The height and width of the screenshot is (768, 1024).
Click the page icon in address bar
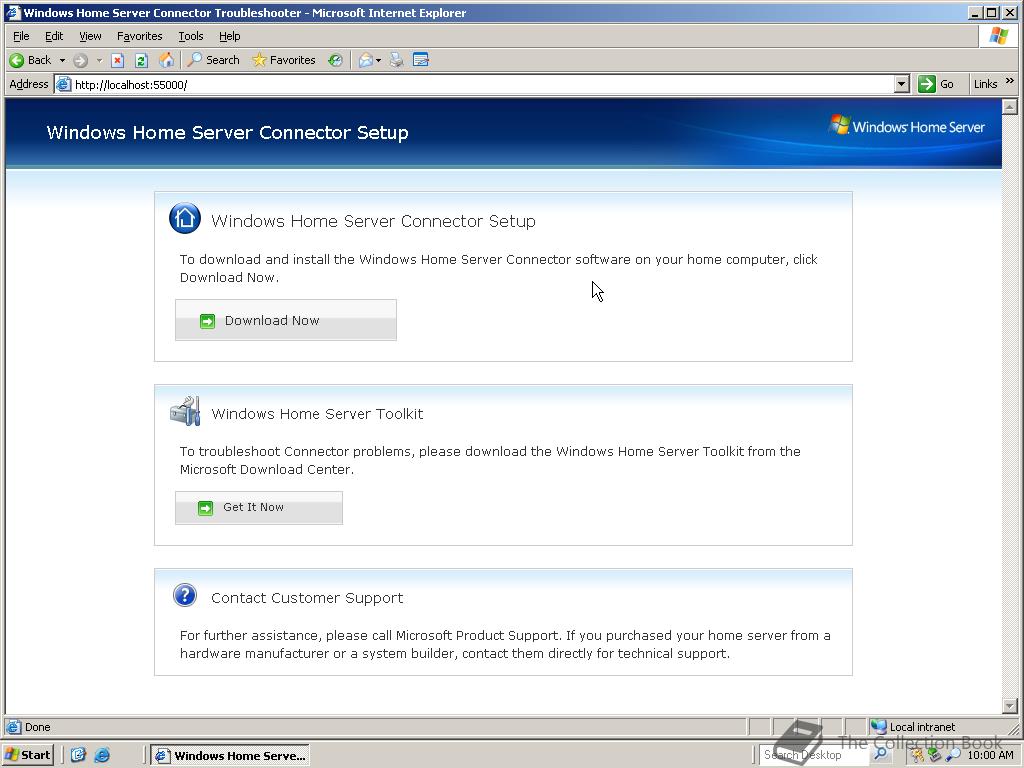(63, 84)
